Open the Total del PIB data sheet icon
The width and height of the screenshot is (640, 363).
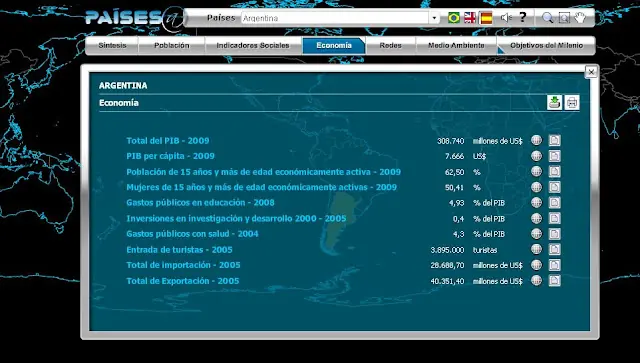(x=554, y=140)
